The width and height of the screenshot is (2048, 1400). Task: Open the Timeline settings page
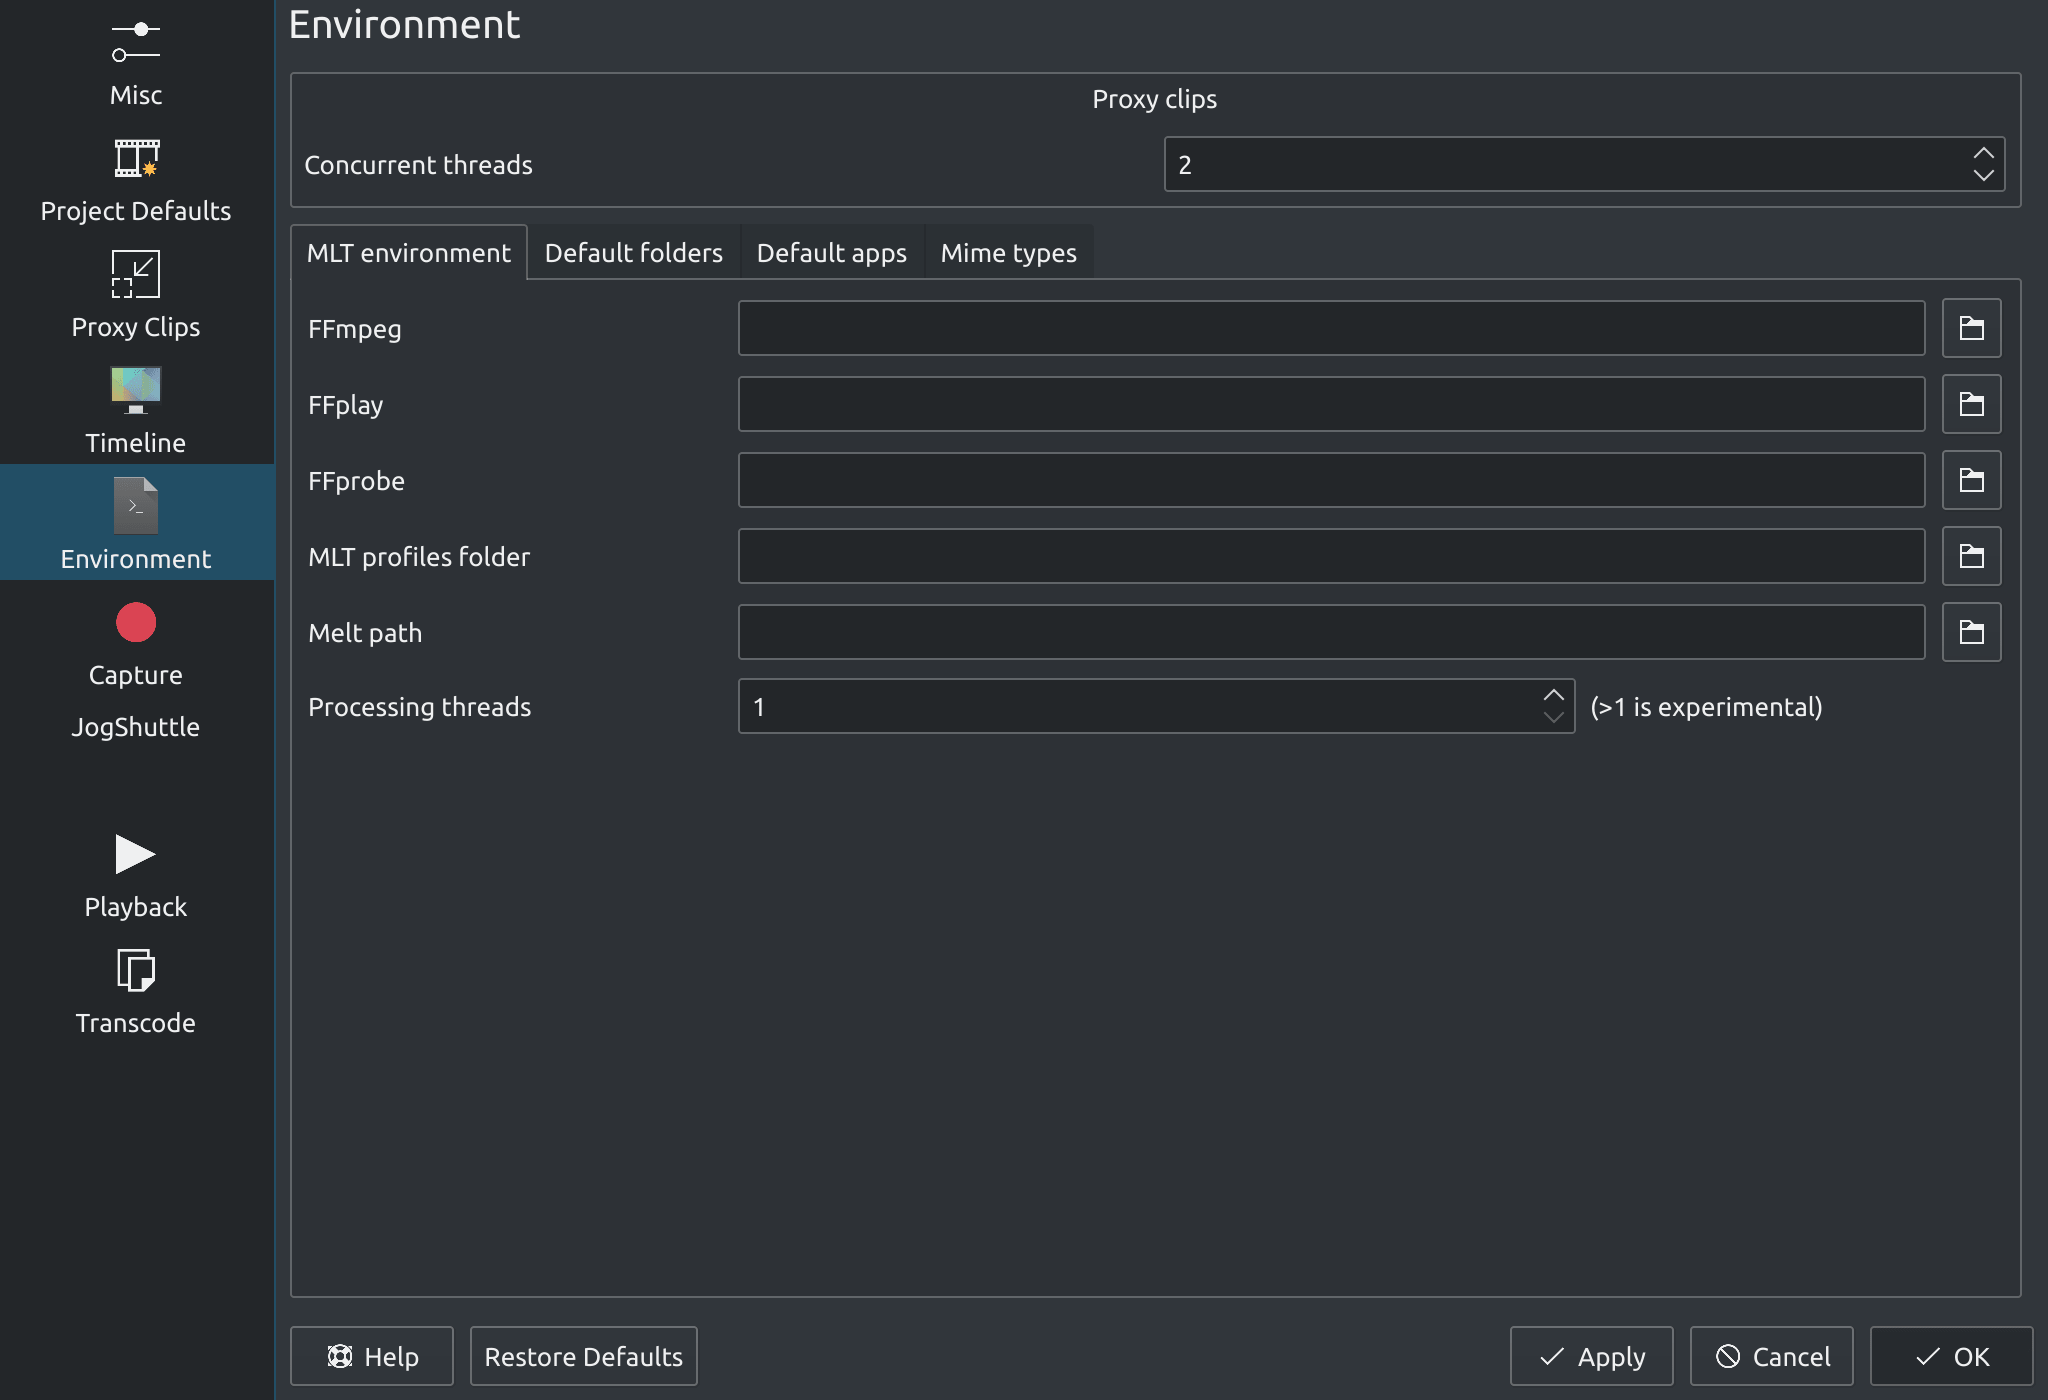tap(136, 412)
